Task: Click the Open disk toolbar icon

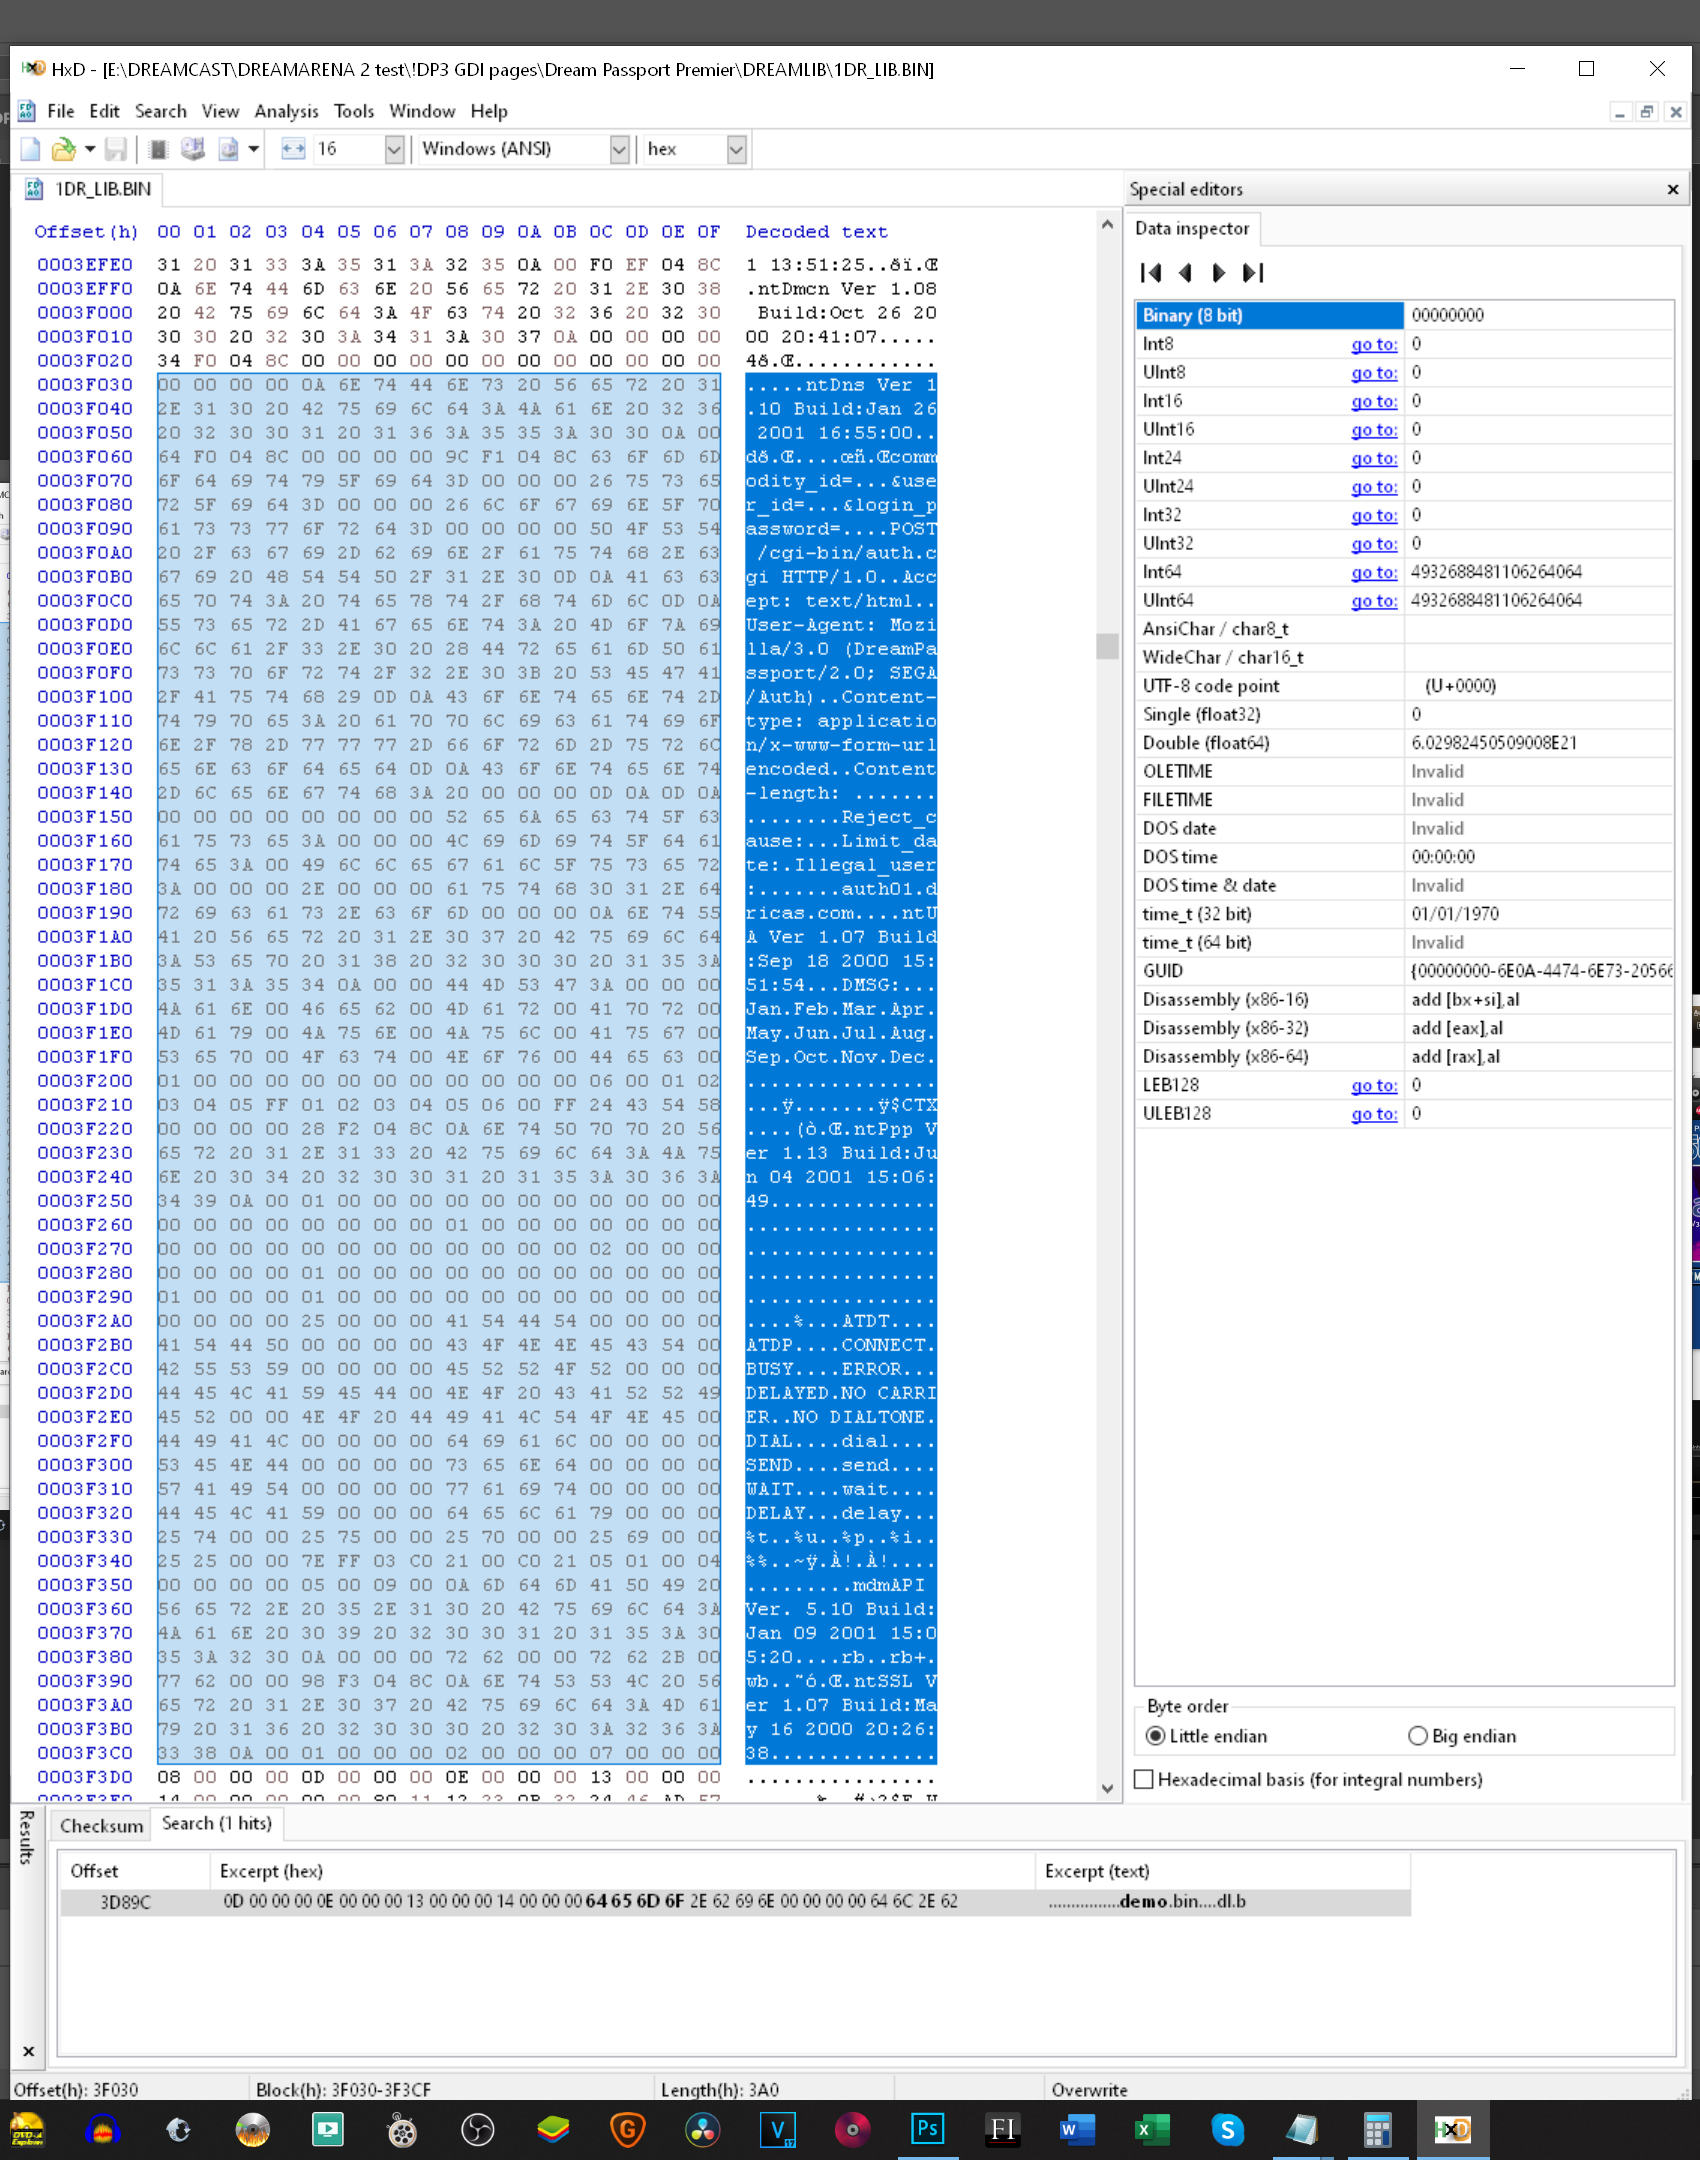Action: point(193,150)
